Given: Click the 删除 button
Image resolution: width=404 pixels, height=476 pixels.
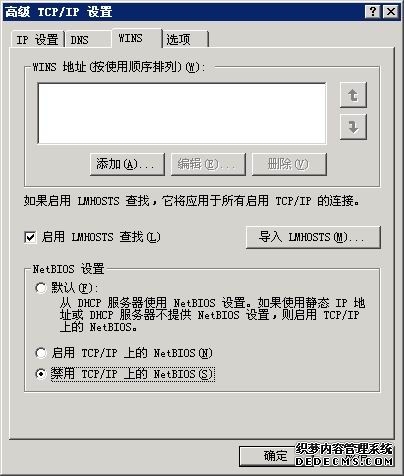Looking at the screenshot, I should click(289, 164).
